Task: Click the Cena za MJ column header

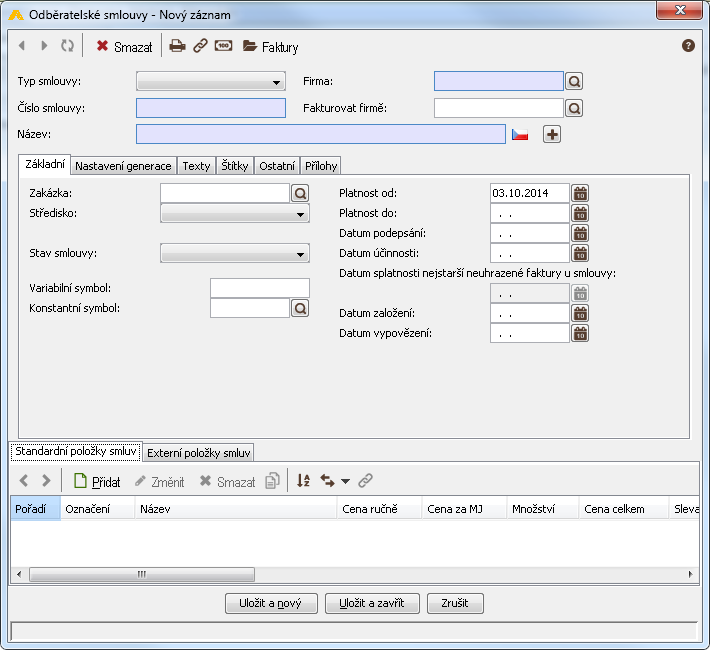Action: click(465, 509)
